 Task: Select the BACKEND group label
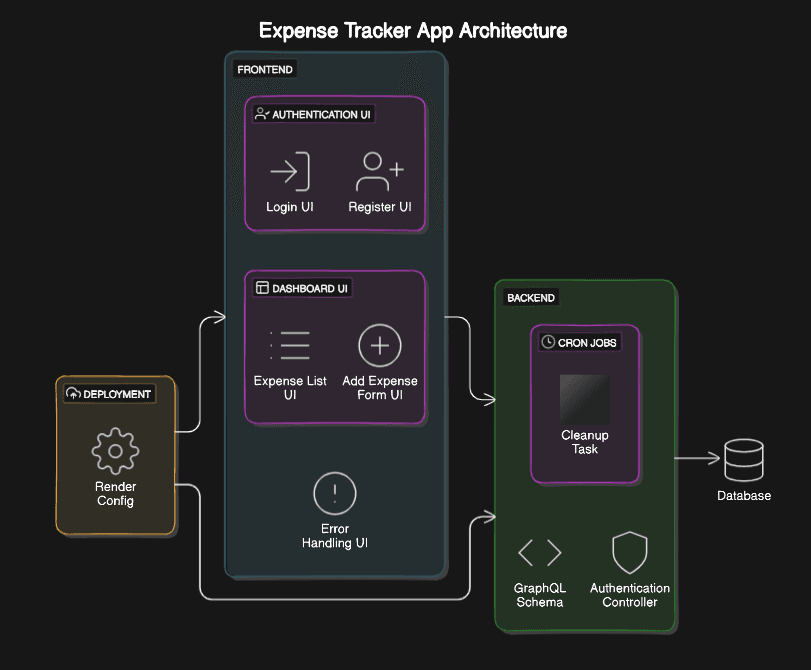[x=530, y=298]
